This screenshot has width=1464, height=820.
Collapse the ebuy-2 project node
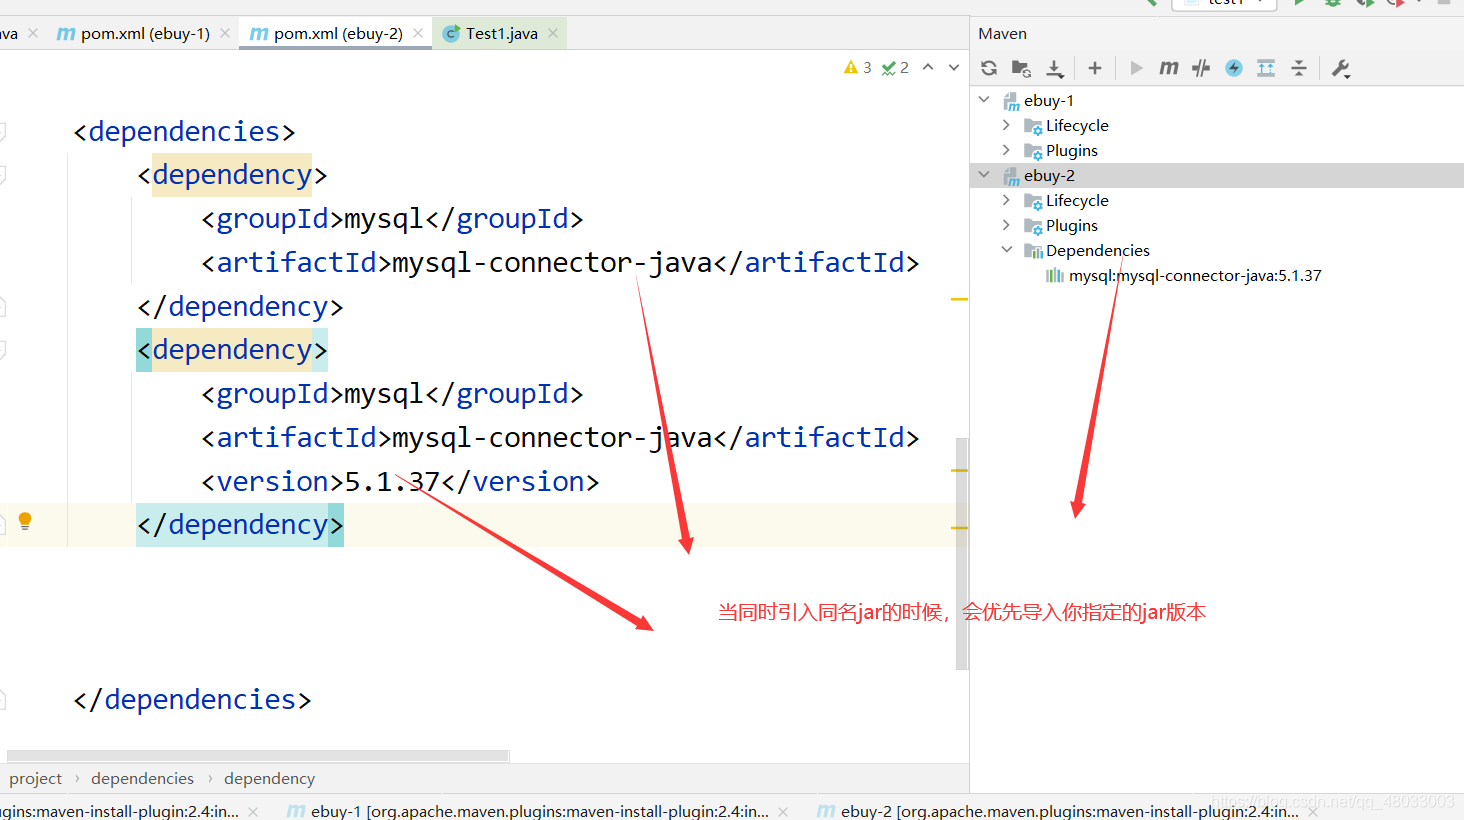point(984,175)
